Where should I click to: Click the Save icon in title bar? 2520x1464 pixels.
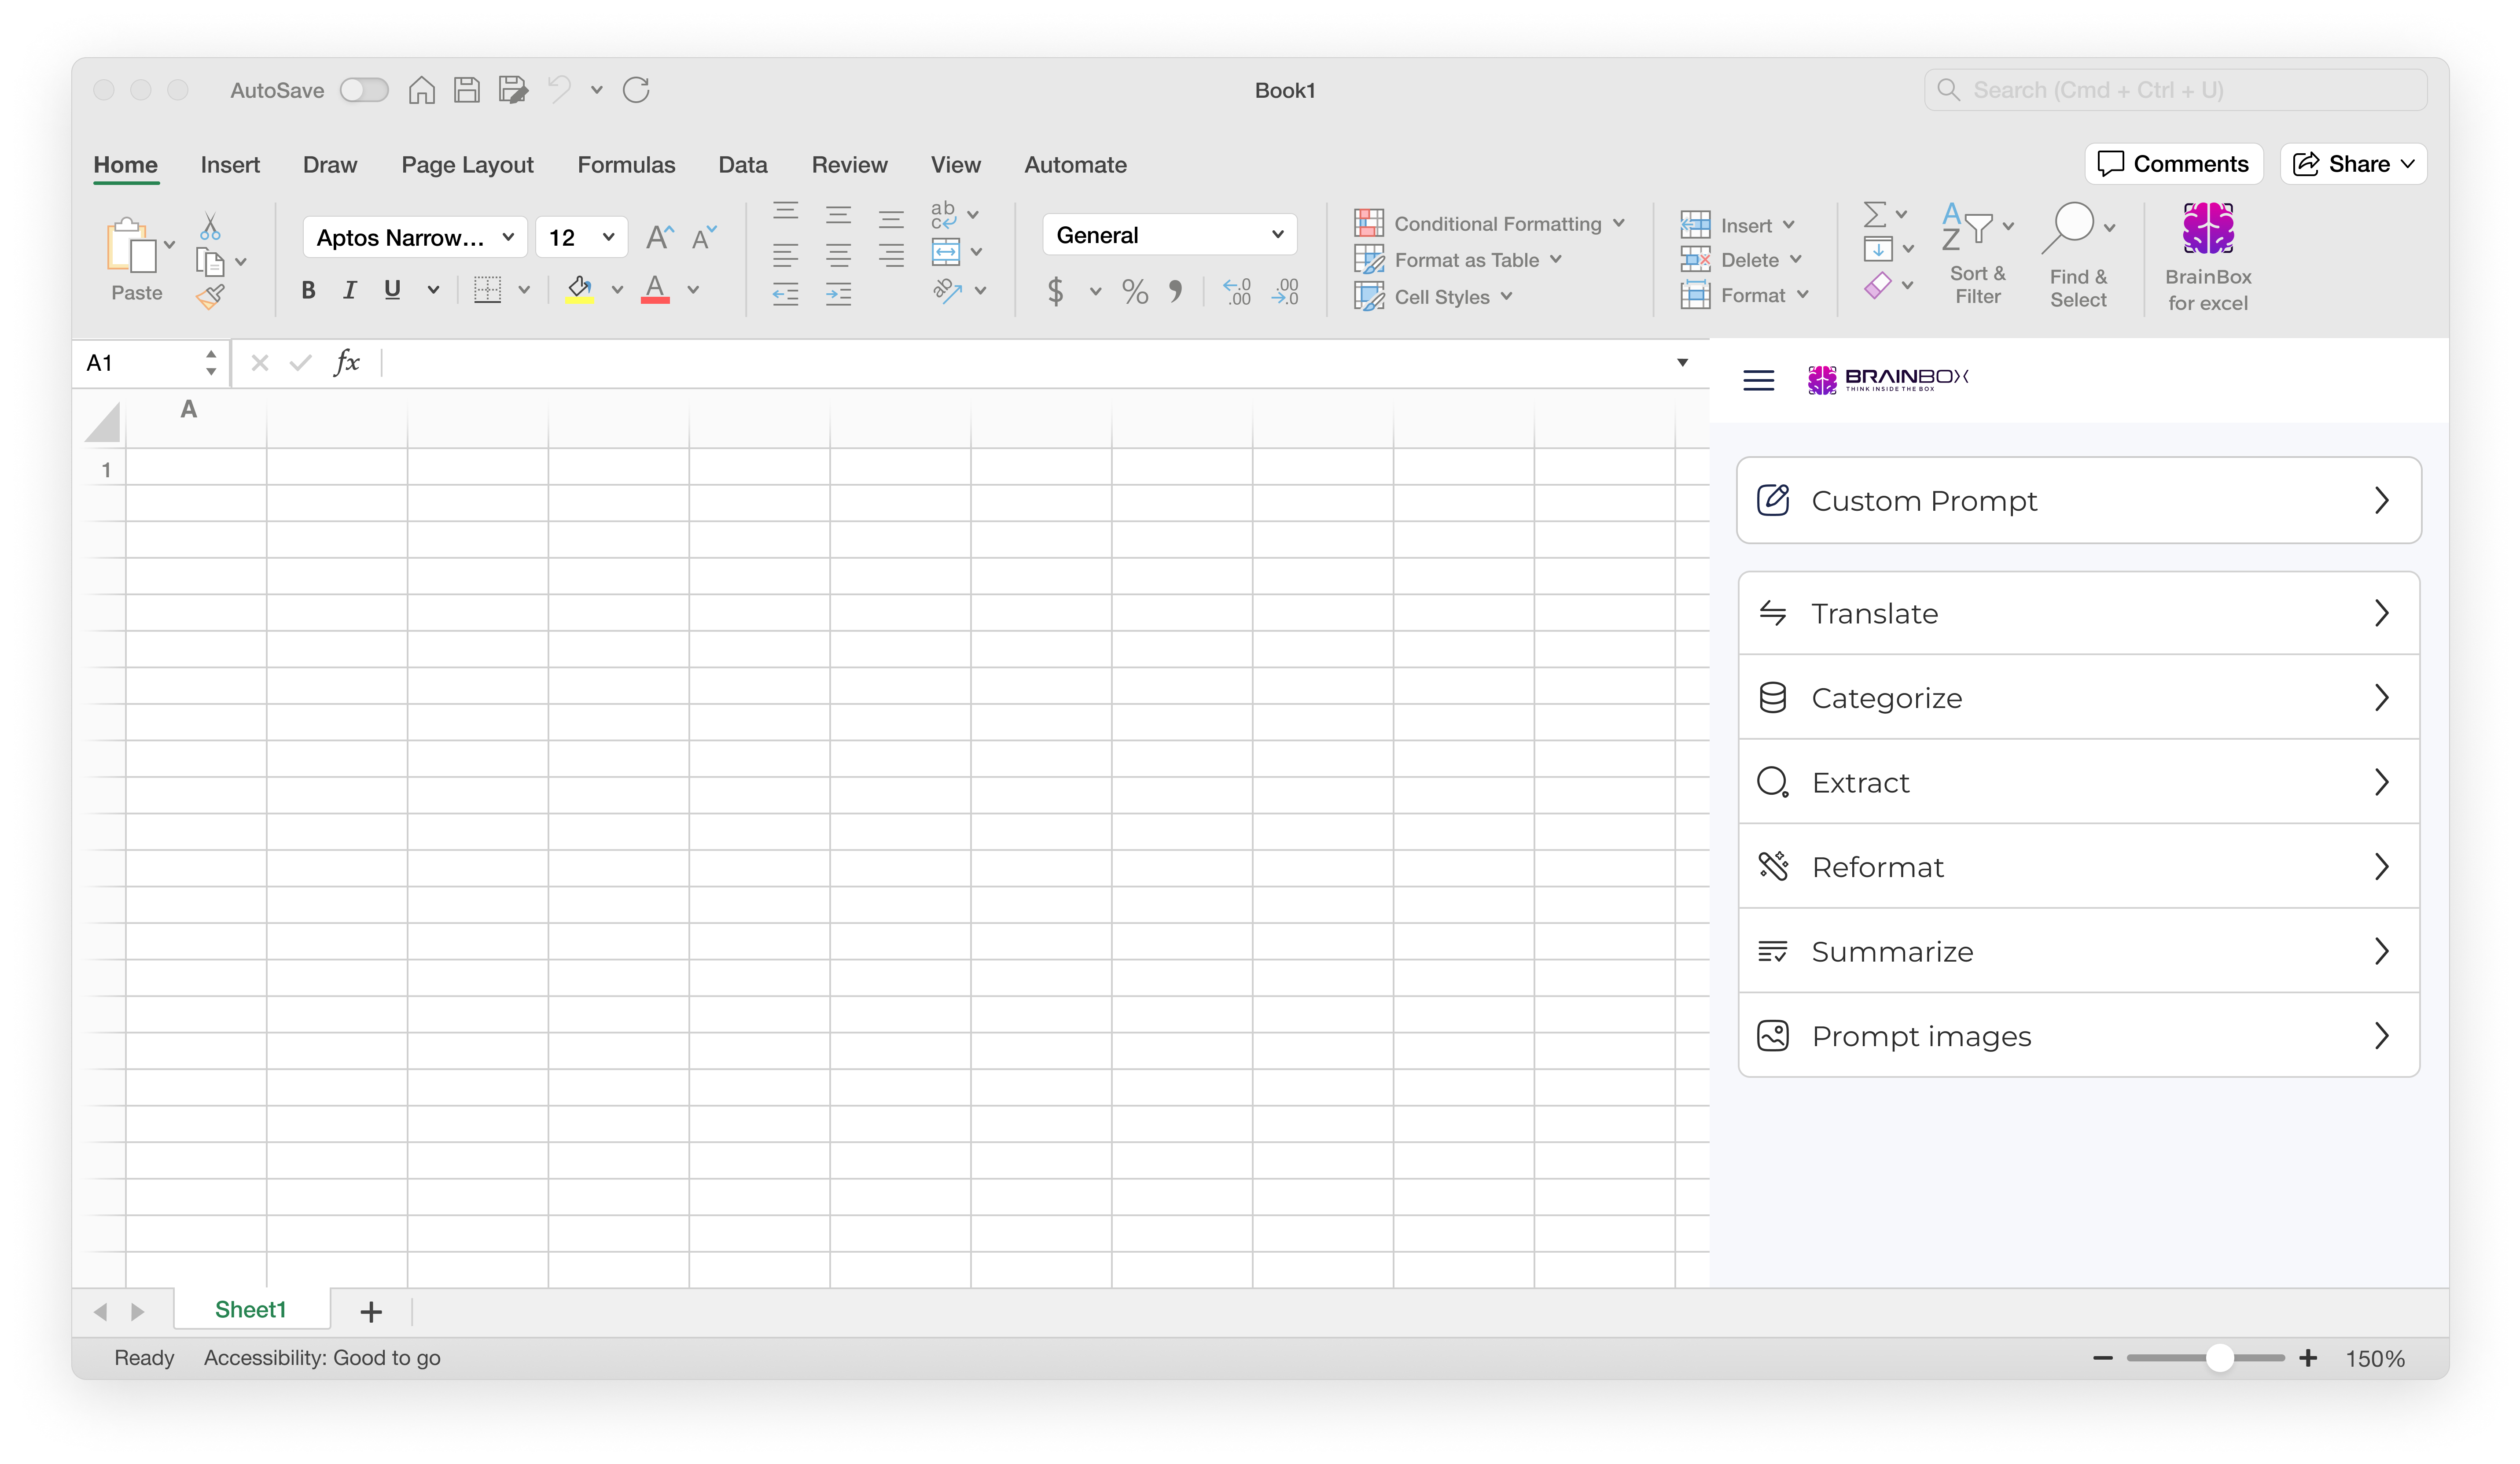[x=466, y=90]
